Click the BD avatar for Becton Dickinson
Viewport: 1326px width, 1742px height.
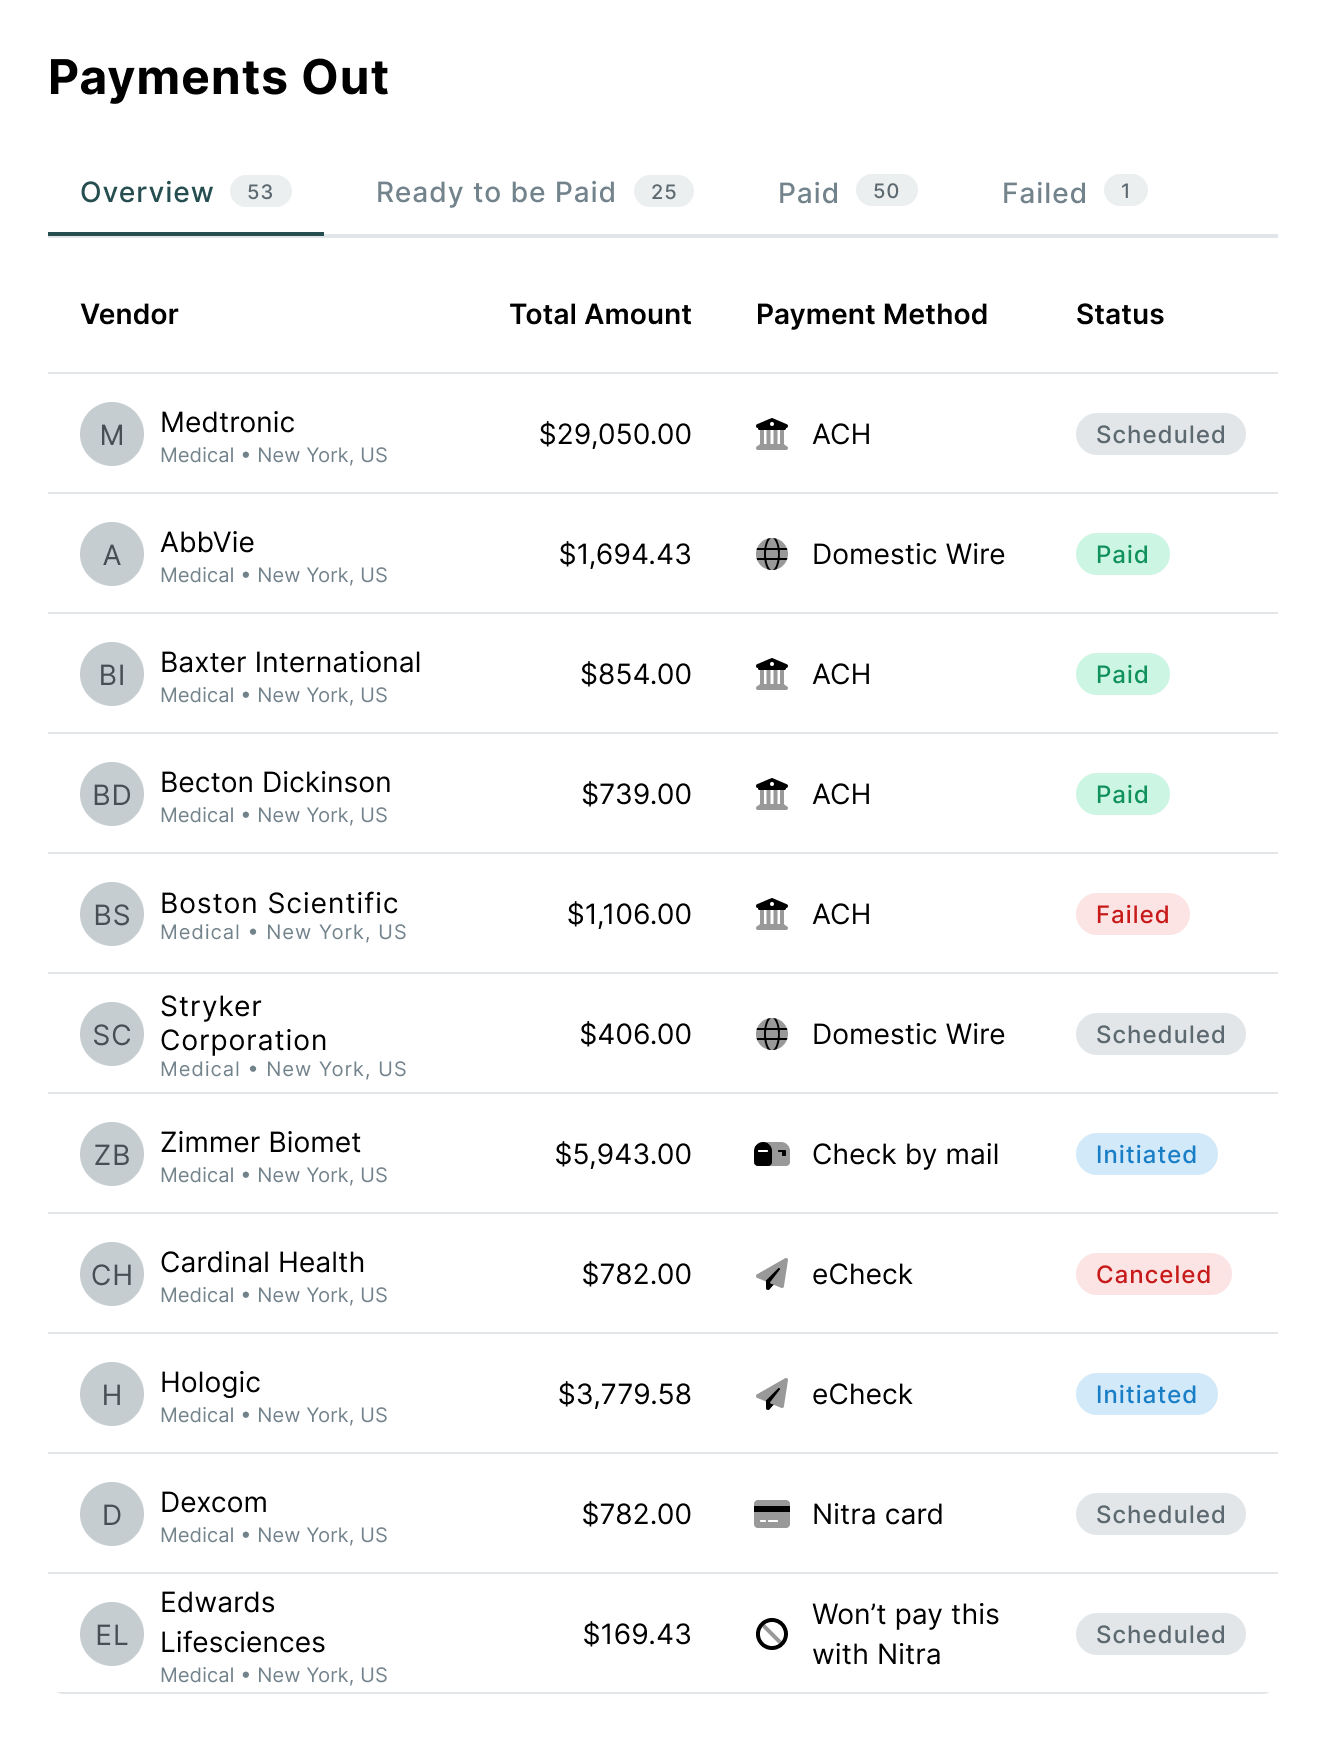point(112,794)
